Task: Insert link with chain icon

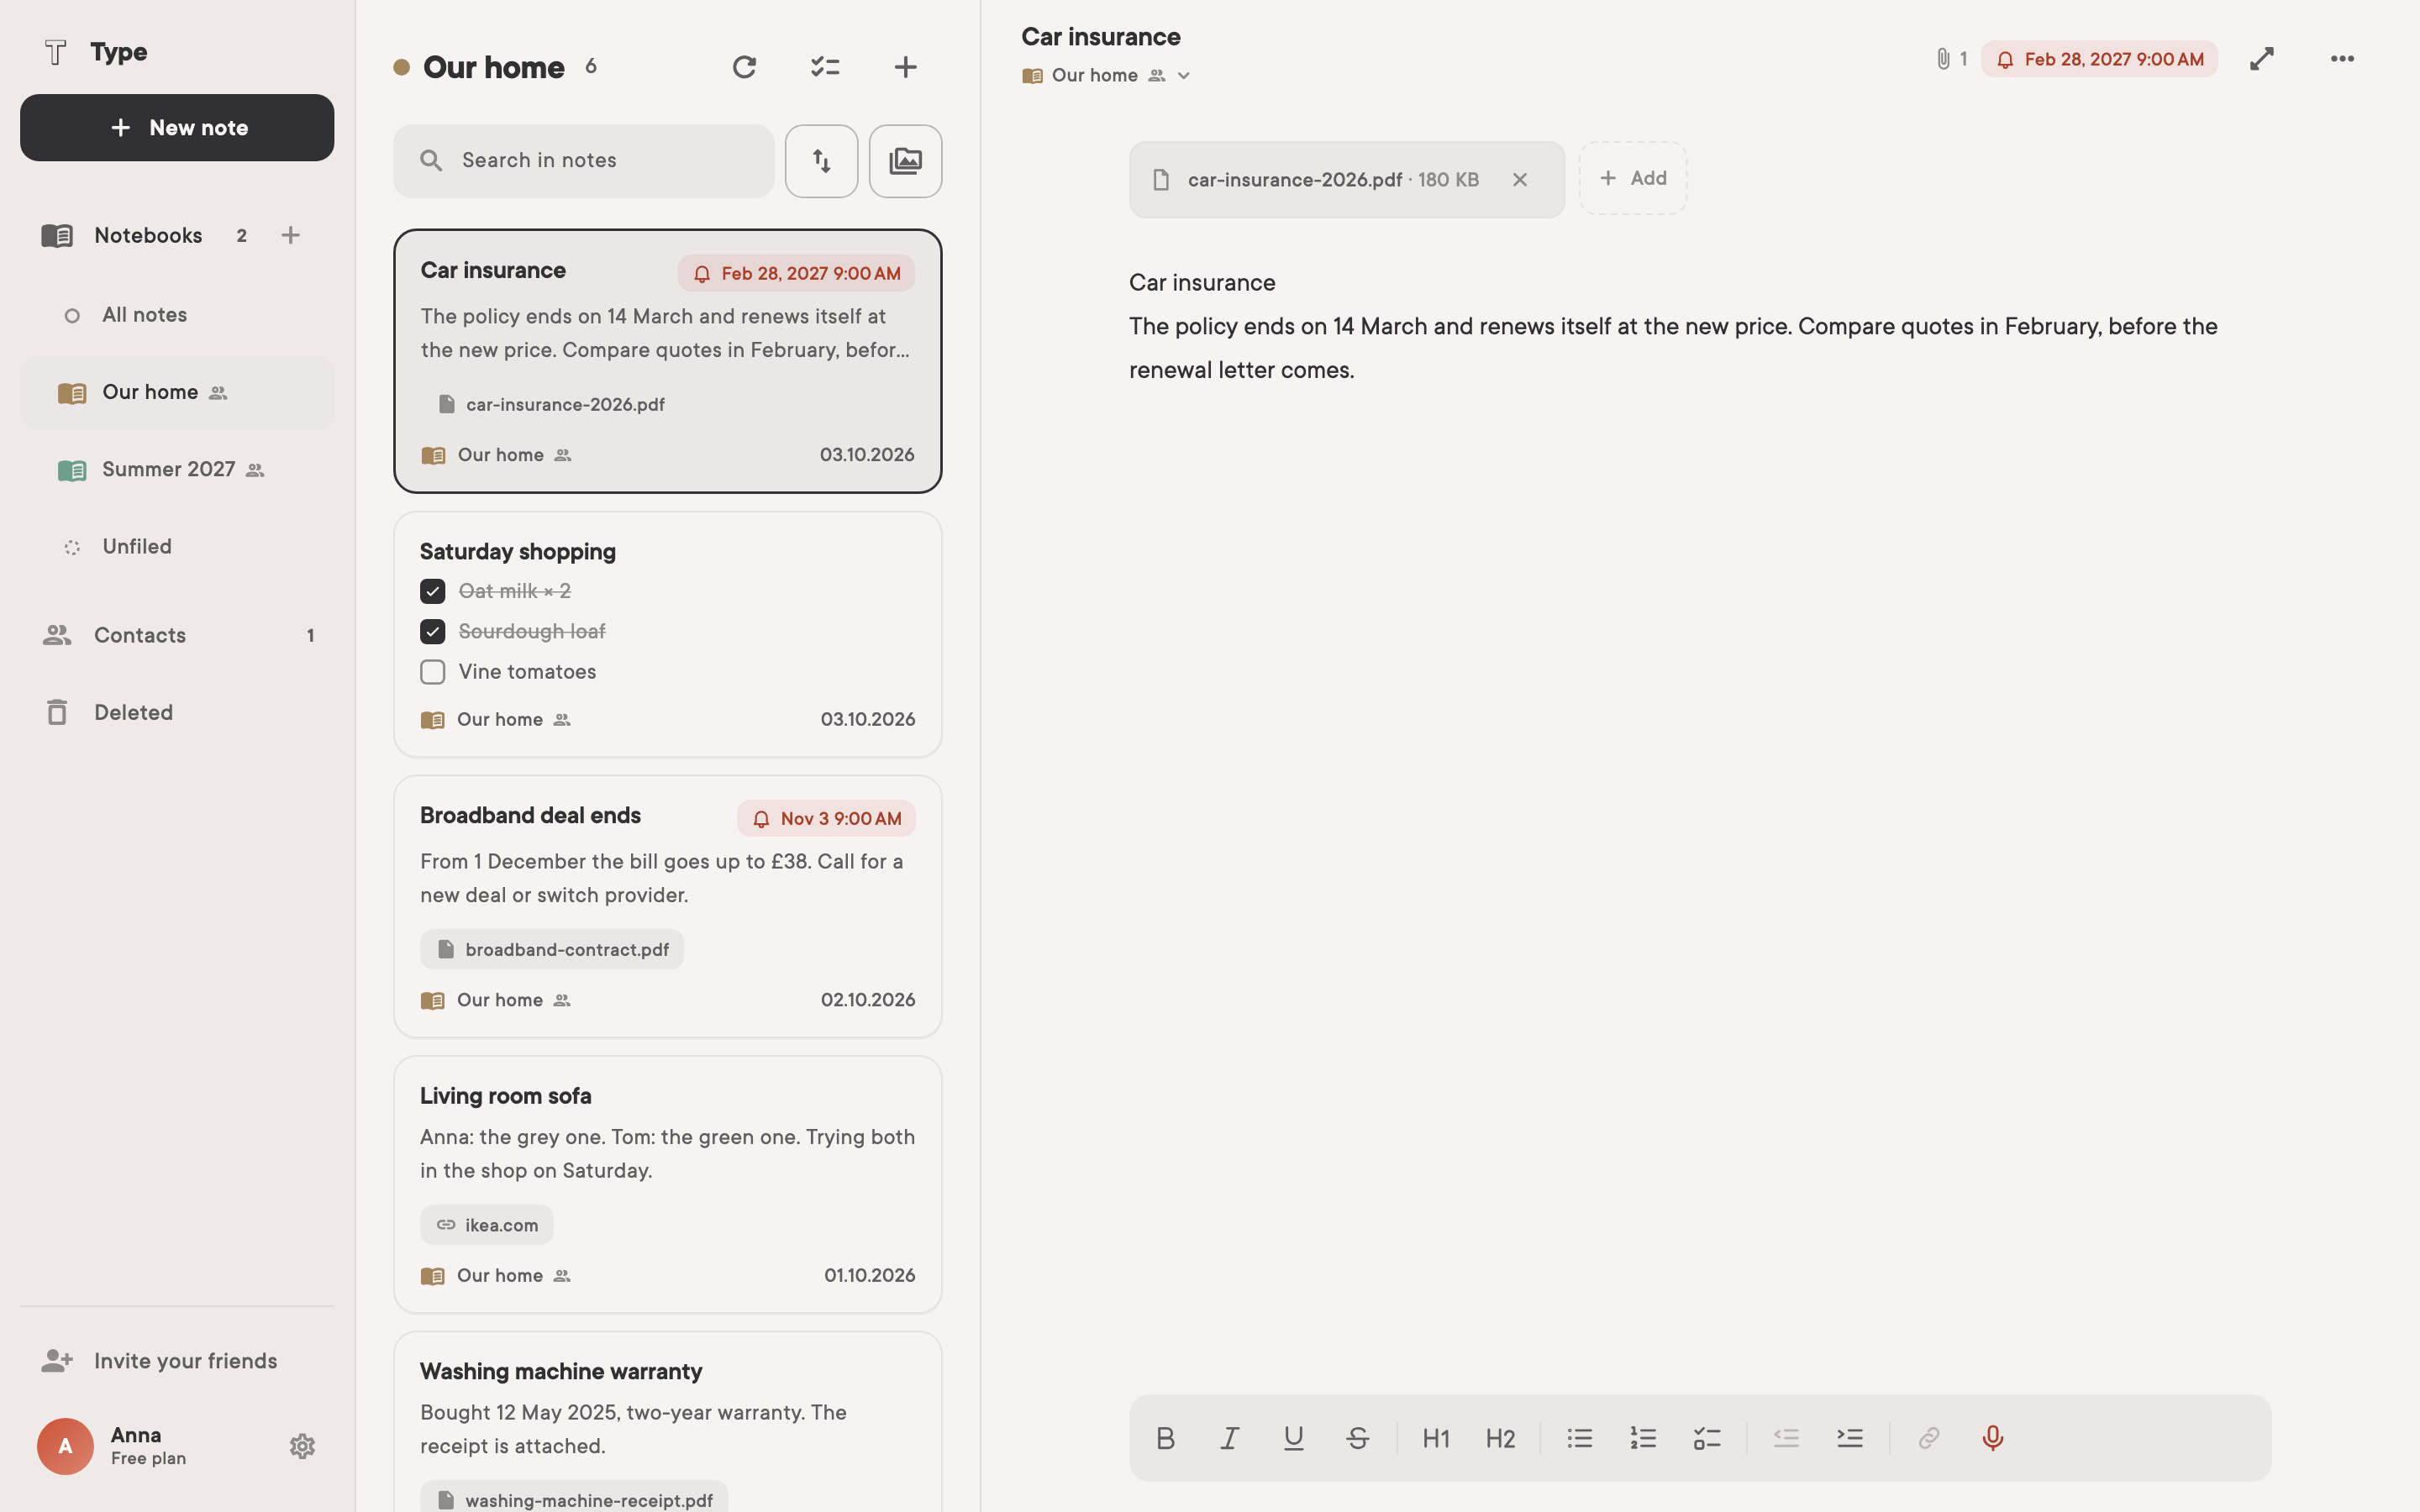Action: pyautogui.click(x=1929, y=1438)
